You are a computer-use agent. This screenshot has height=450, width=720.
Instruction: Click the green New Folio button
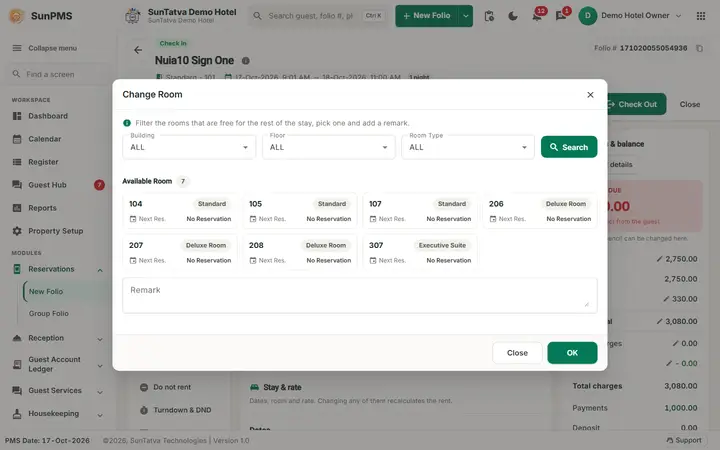click(x=428, y=16)
